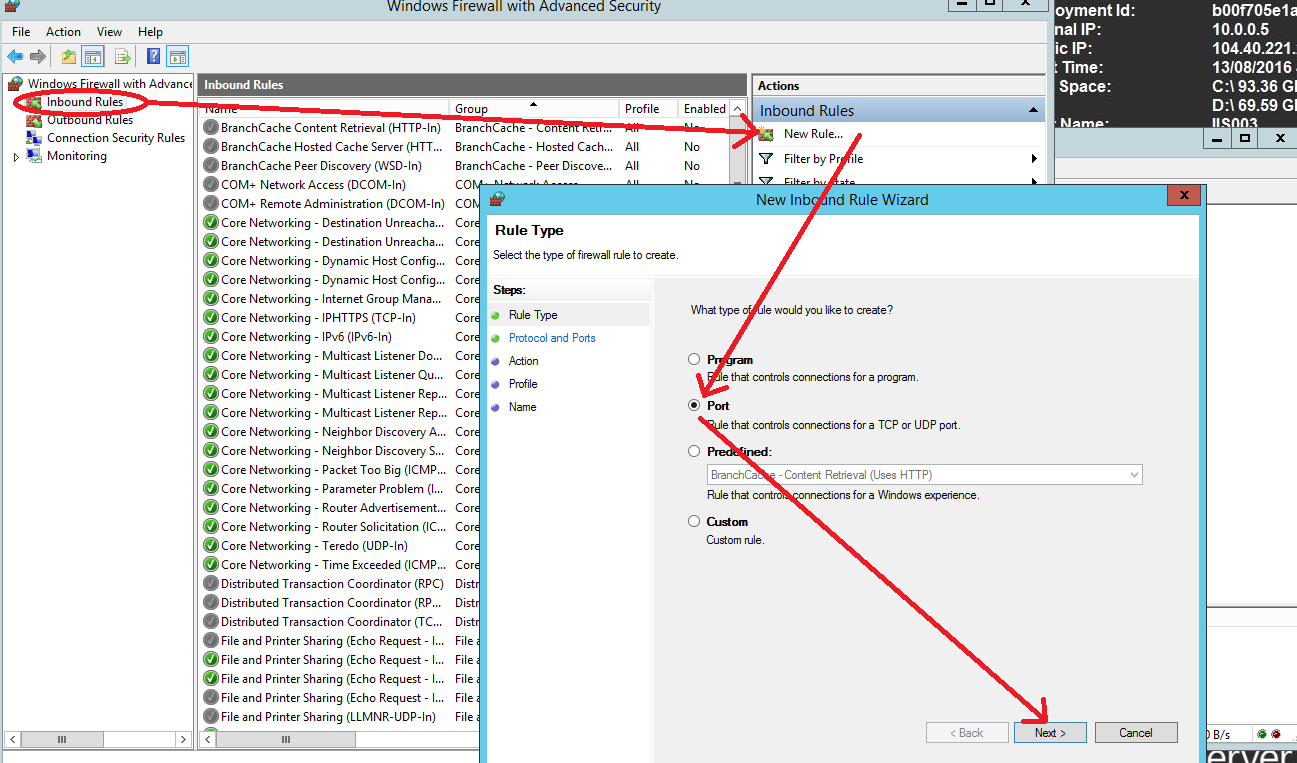Toggle the Show/Hide Action Pane icon
1297x763 pixels.
177,57
